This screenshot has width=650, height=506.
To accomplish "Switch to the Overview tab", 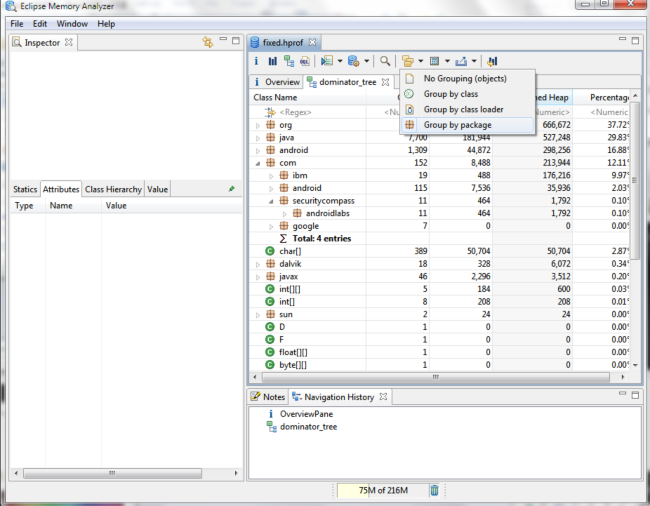I will [x=276, y=82].
